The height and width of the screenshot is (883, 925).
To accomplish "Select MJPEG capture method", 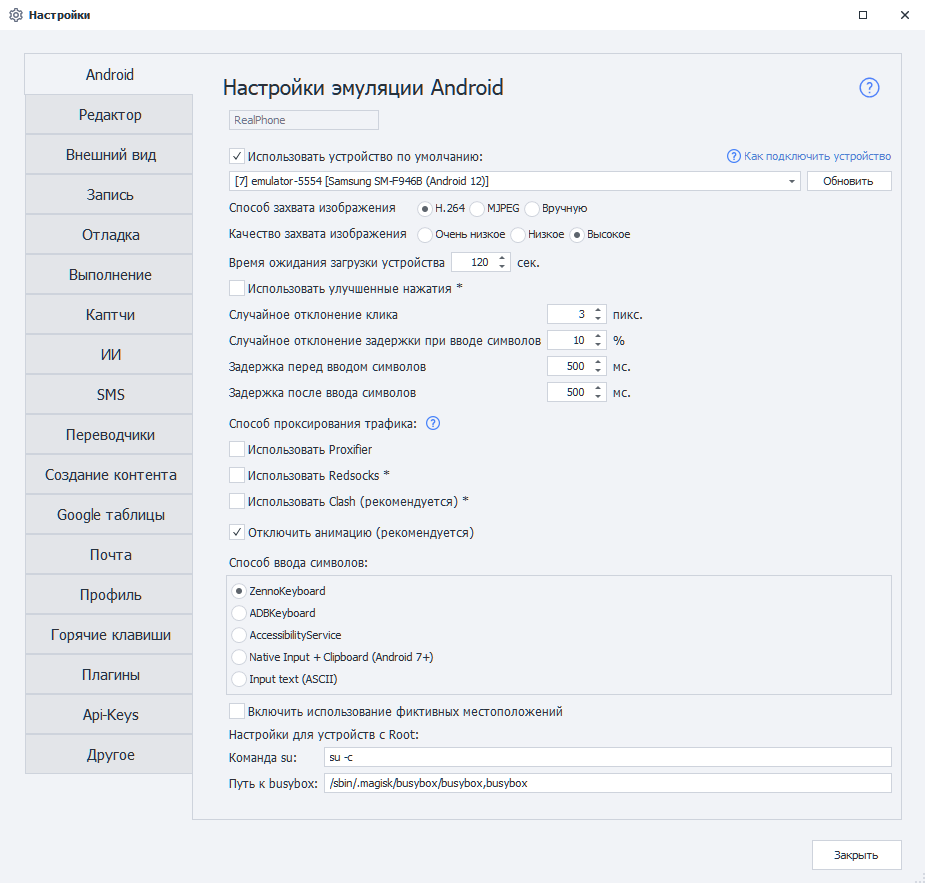I will pos(477,209).
